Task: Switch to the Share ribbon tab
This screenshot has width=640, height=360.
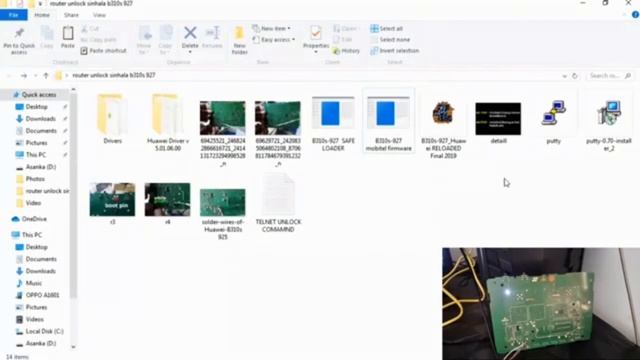Action: click(x=71, y=15)
